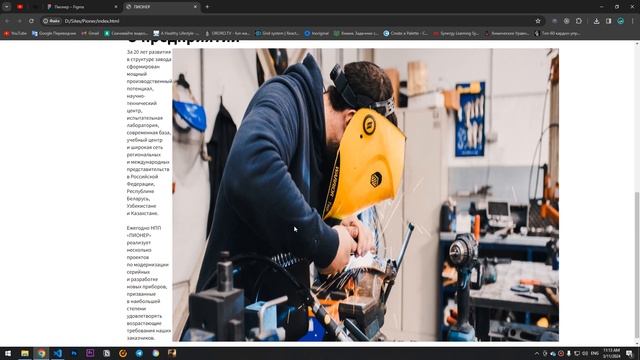Bookmark this page with the star icon
Image resolution: width=640 pixels, height=360 pixels.
[538, 21]
